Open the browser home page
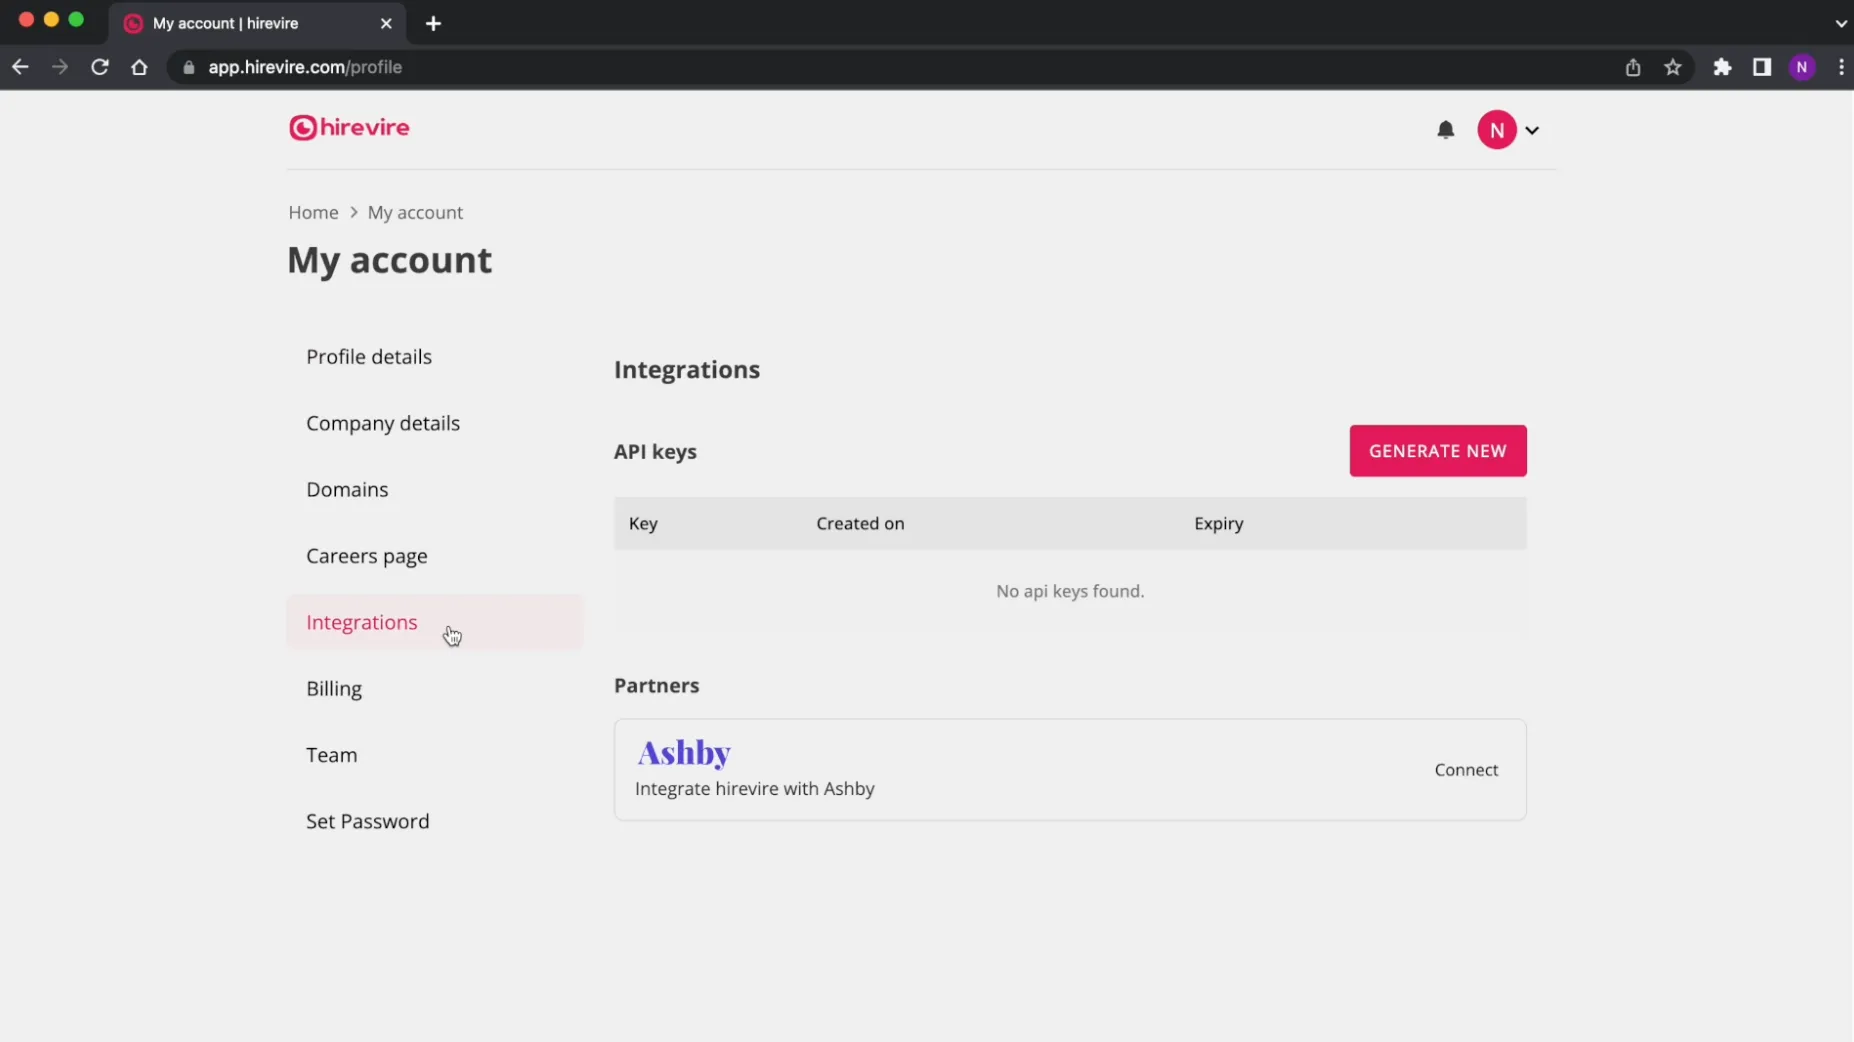 pos(139,67)
